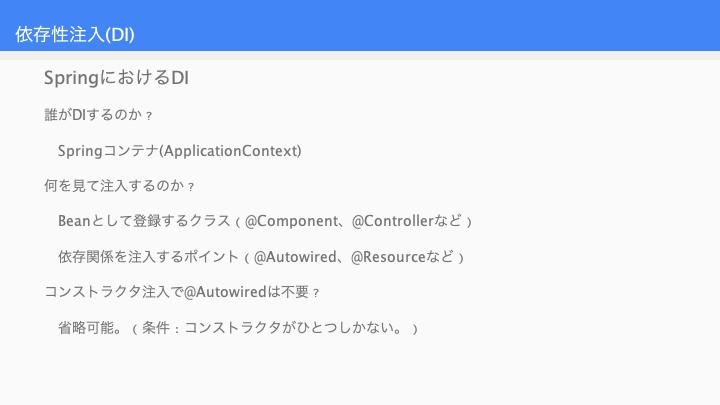Image resolution: width=720 pixels, height=405 pixels.
Task: Click the word ApplicationContext in parentheses
Action: click(x=230, y=151)
